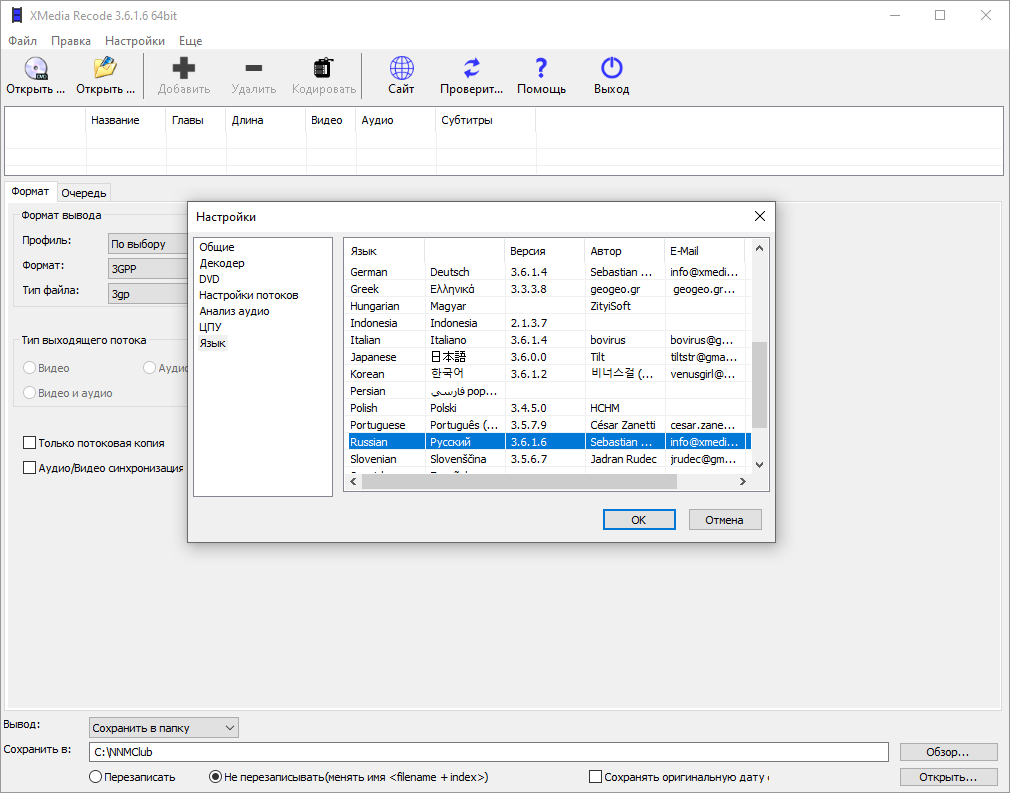Select Язык in settings list
Viewport: 1010px width, 793px height.
213,343
